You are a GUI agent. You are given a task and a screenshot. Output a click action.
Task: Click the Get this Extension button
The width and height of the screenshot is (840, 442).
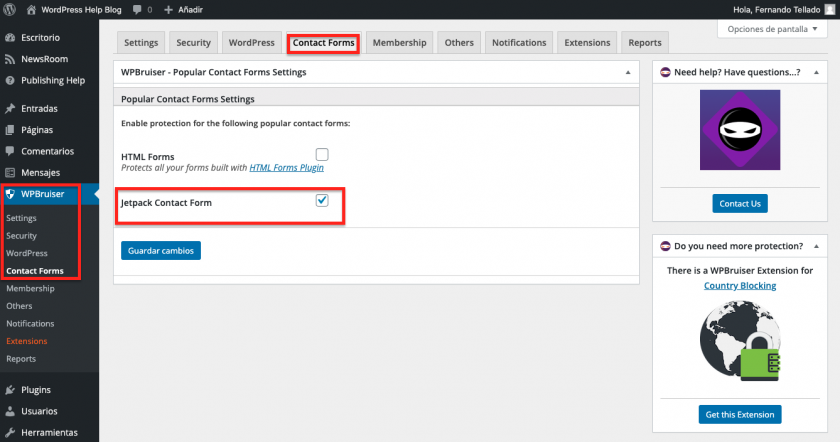click(x=739, y=414)
